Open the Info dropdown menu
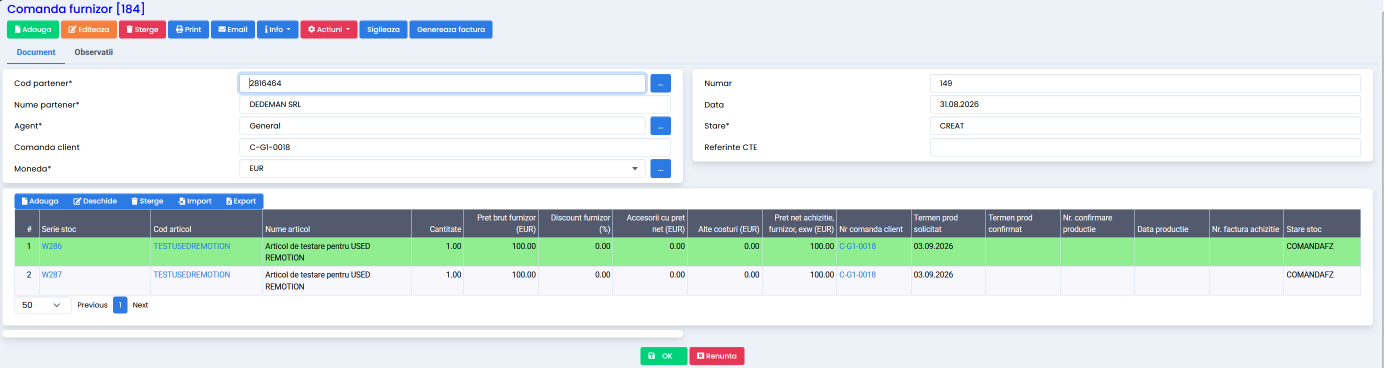 (277, 29)
